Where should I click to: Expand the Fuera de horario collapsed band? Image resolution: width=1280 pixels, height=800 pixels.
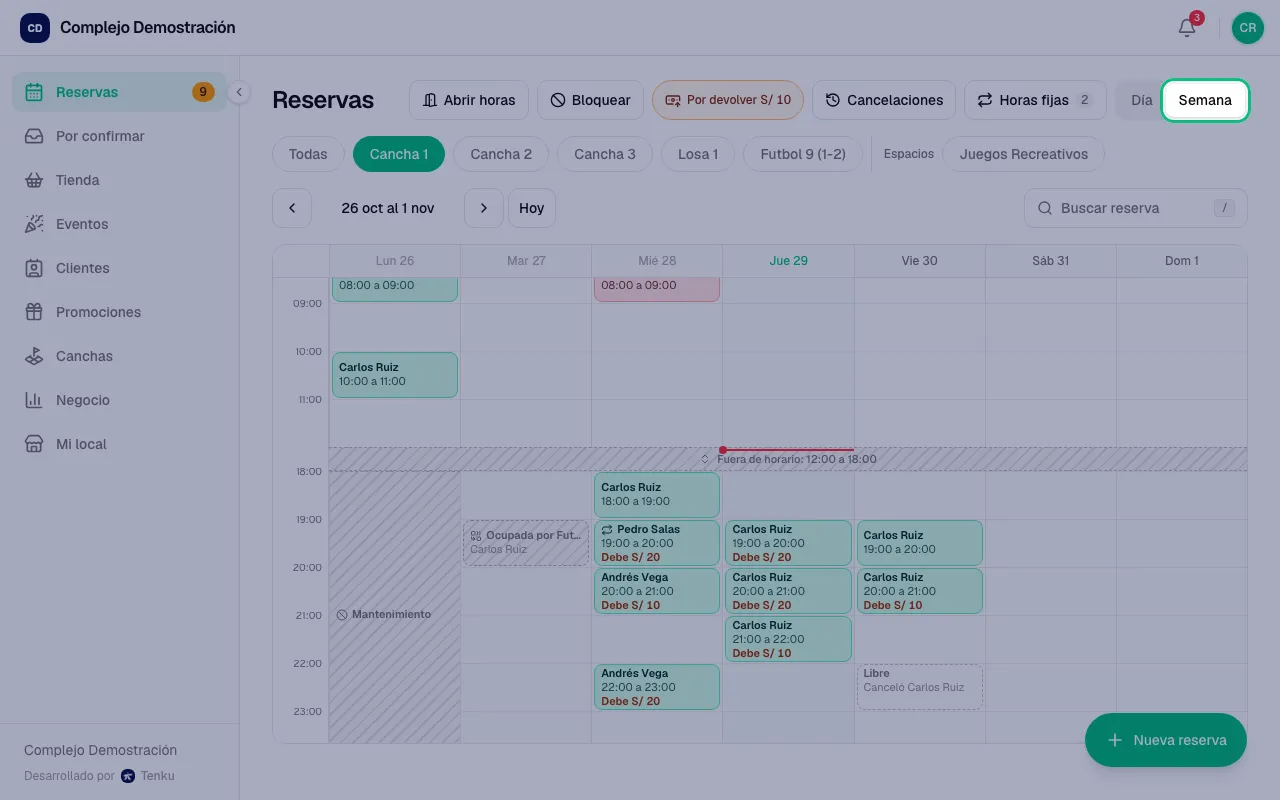[x=788, y=459]
